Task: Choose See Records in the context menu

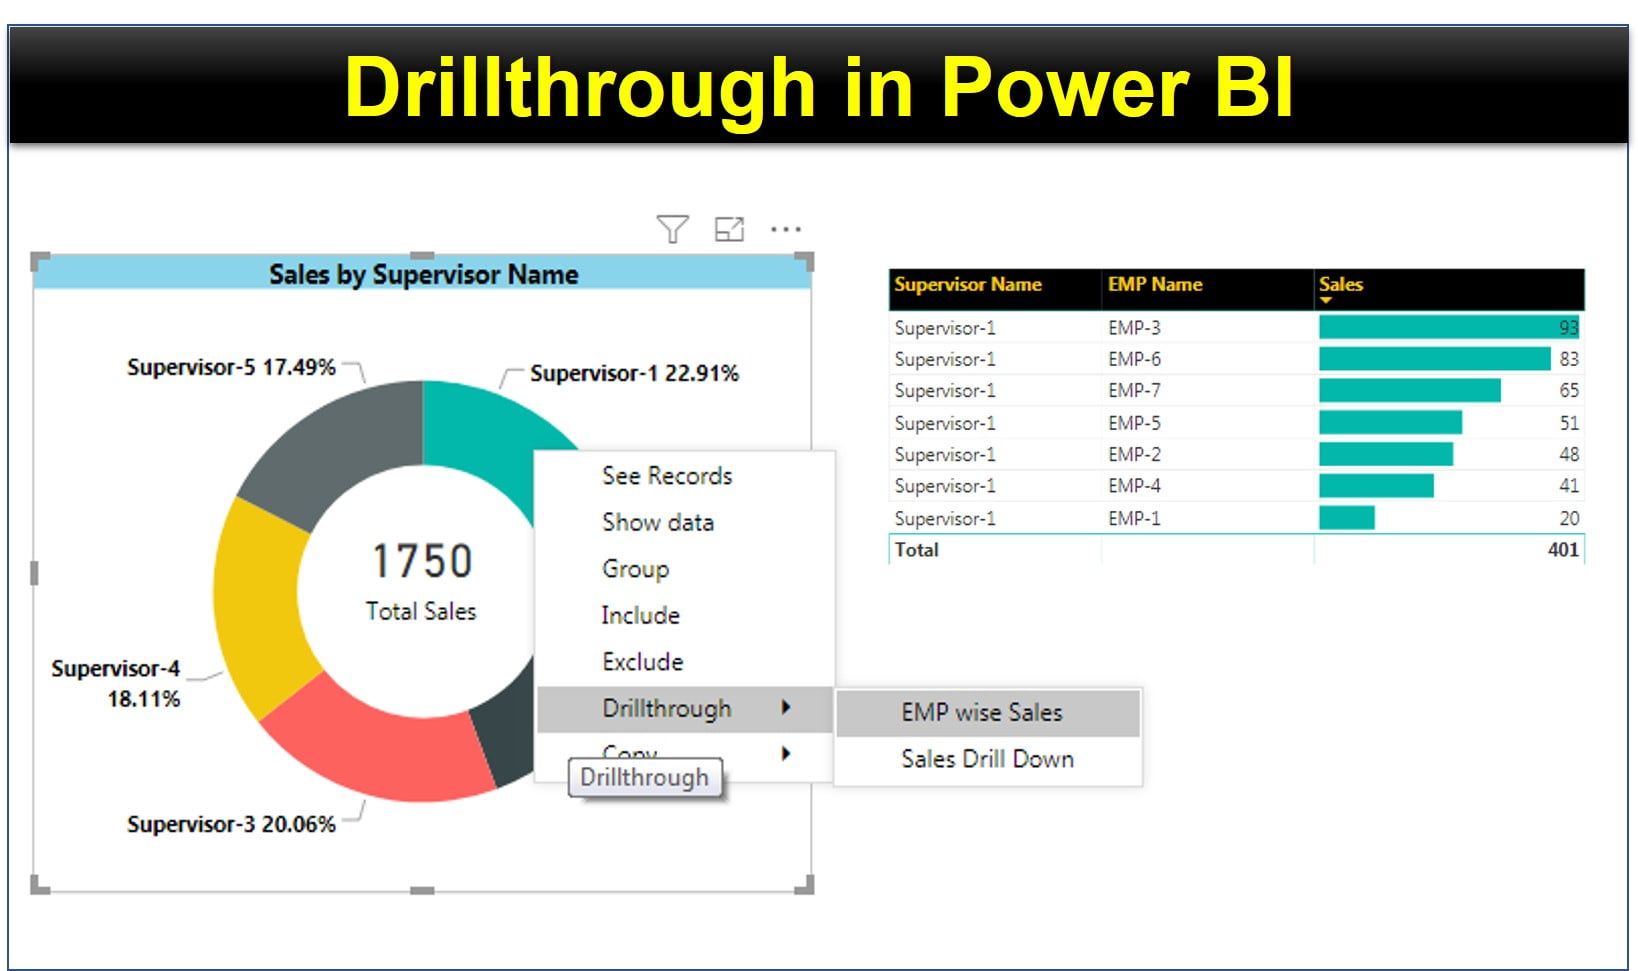Action: (667, 476)
